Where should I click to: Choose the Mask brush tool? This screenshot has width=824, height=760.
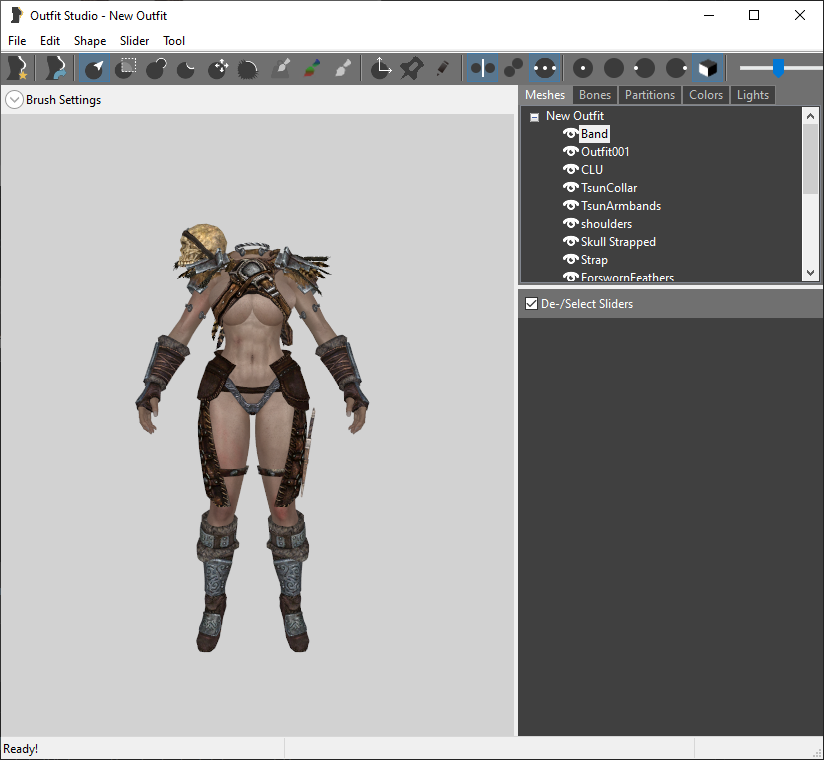(126, 68)
